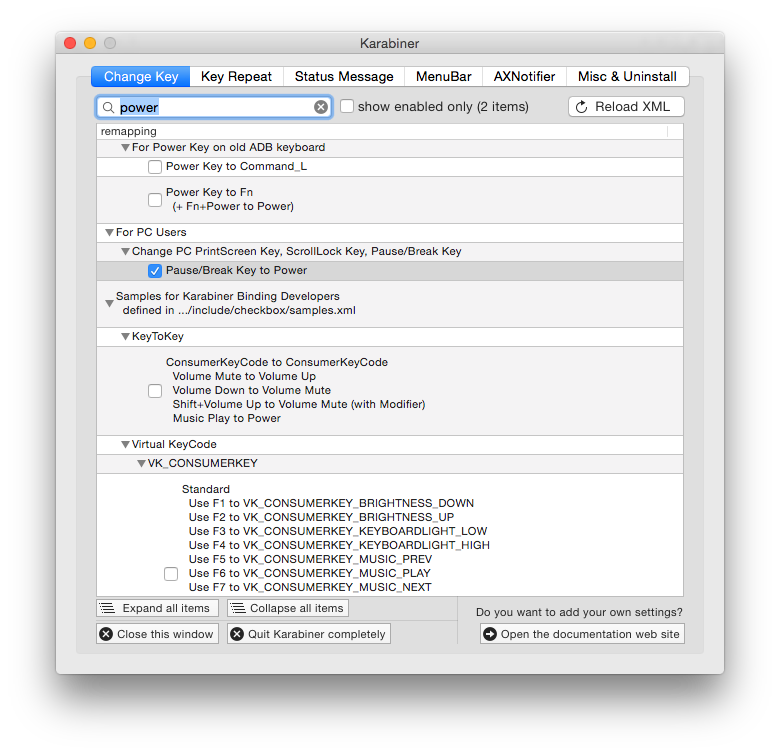Click "Shift+Volume Up to Volume Mute (with Modifier)"
The image size is (780, 754).
click(299, 404)
